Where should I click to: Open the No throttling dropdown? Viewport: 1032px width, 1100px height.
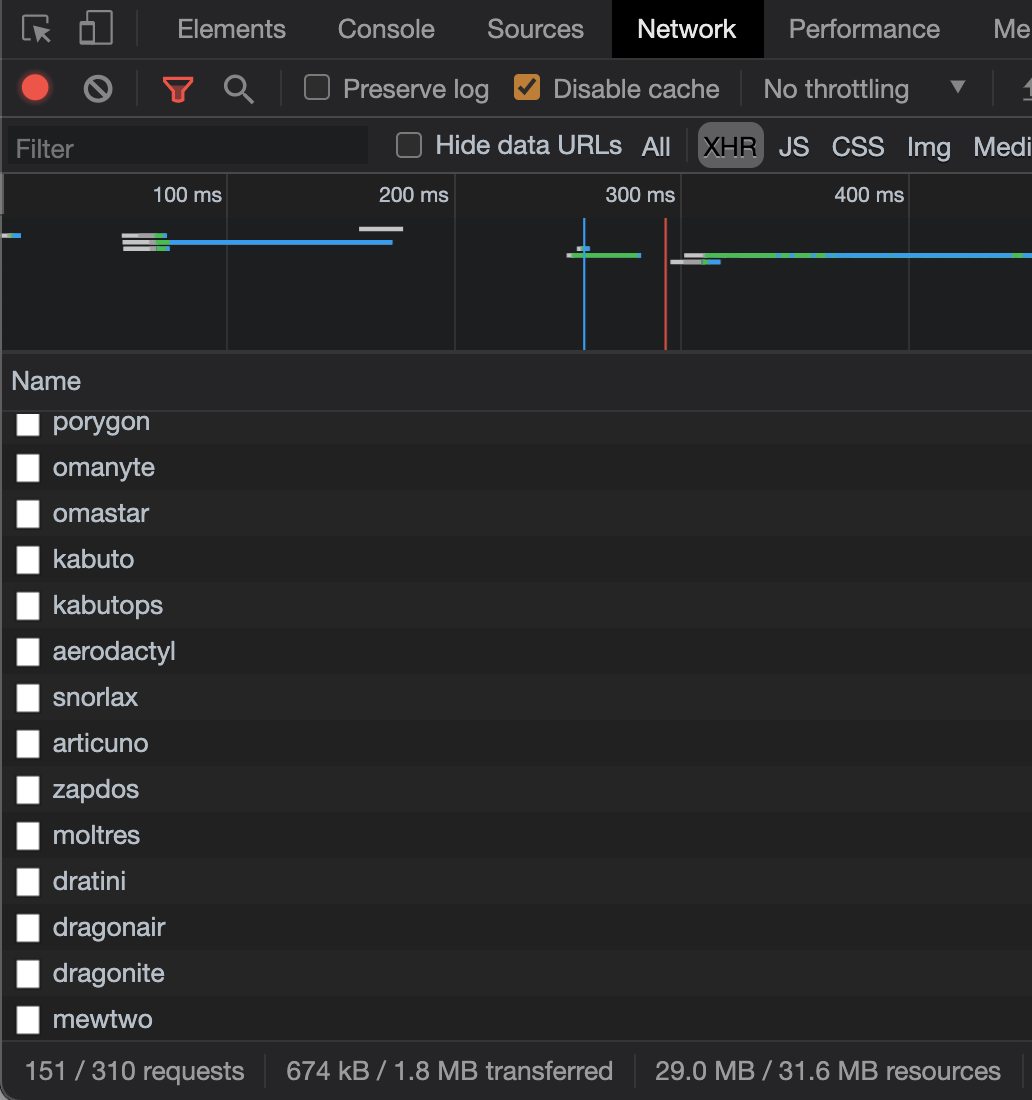(x=865, y=89)
